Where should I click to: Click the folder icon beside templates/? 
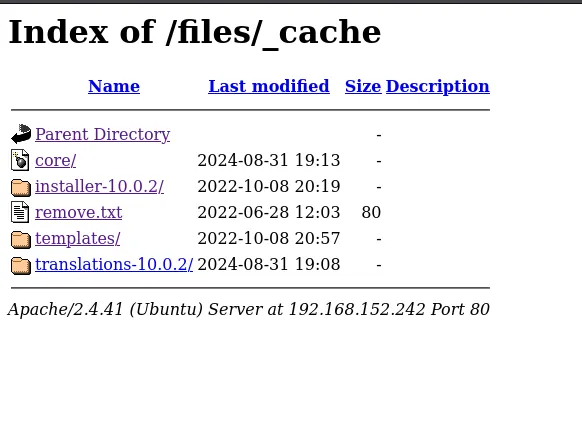tap(21, 239)
